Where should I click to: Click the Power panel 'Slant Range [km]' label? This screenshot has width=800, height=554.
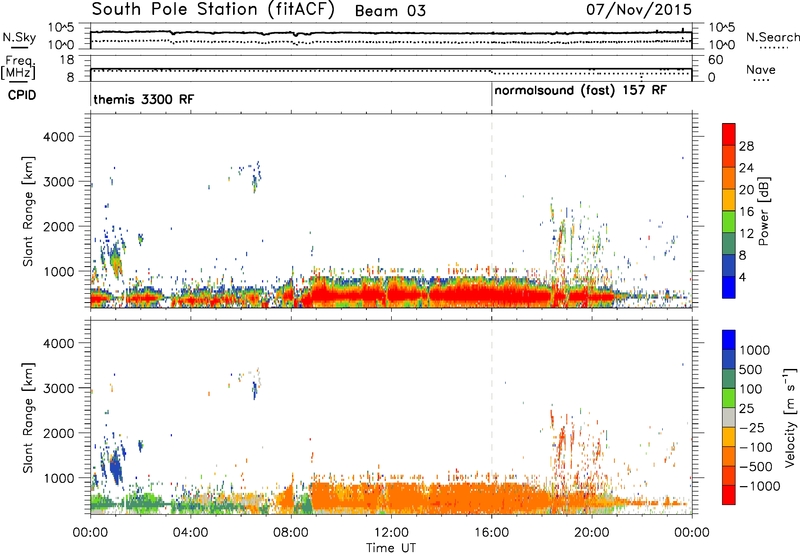coord(28,211)
